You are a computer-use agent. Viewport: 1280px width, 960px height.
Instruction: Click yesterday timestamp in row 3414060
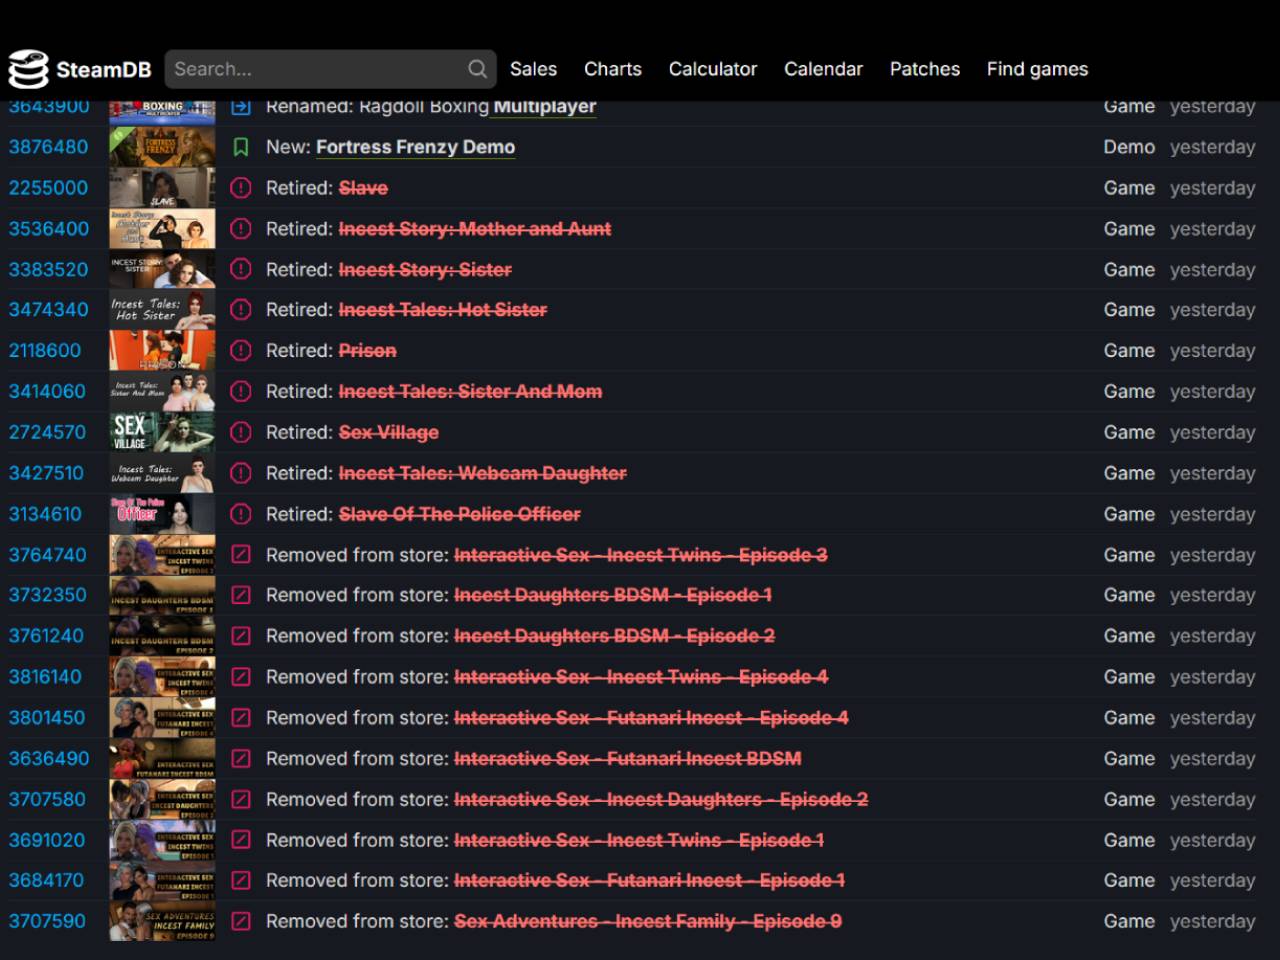[x=1212, y=392]
